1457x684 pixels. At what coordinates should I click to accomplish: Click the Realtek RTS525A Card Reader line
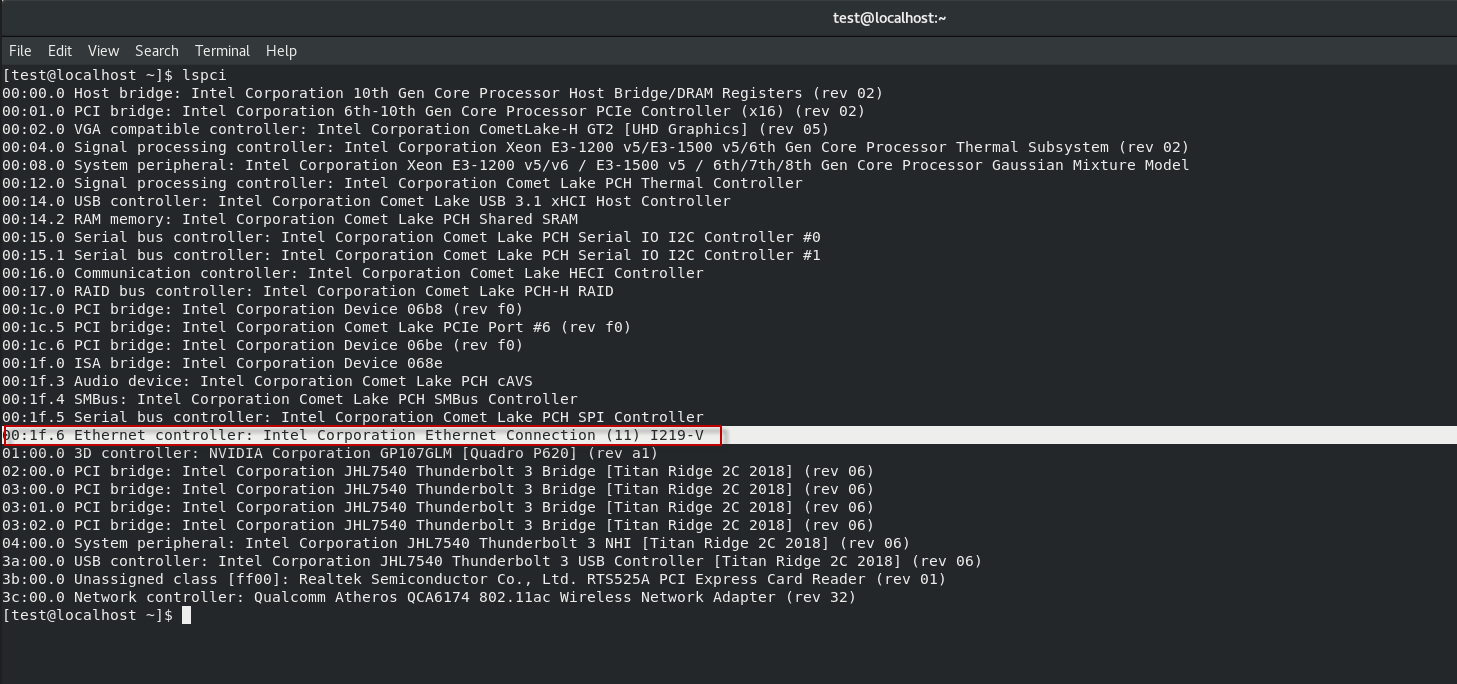(x=474, y=580)
